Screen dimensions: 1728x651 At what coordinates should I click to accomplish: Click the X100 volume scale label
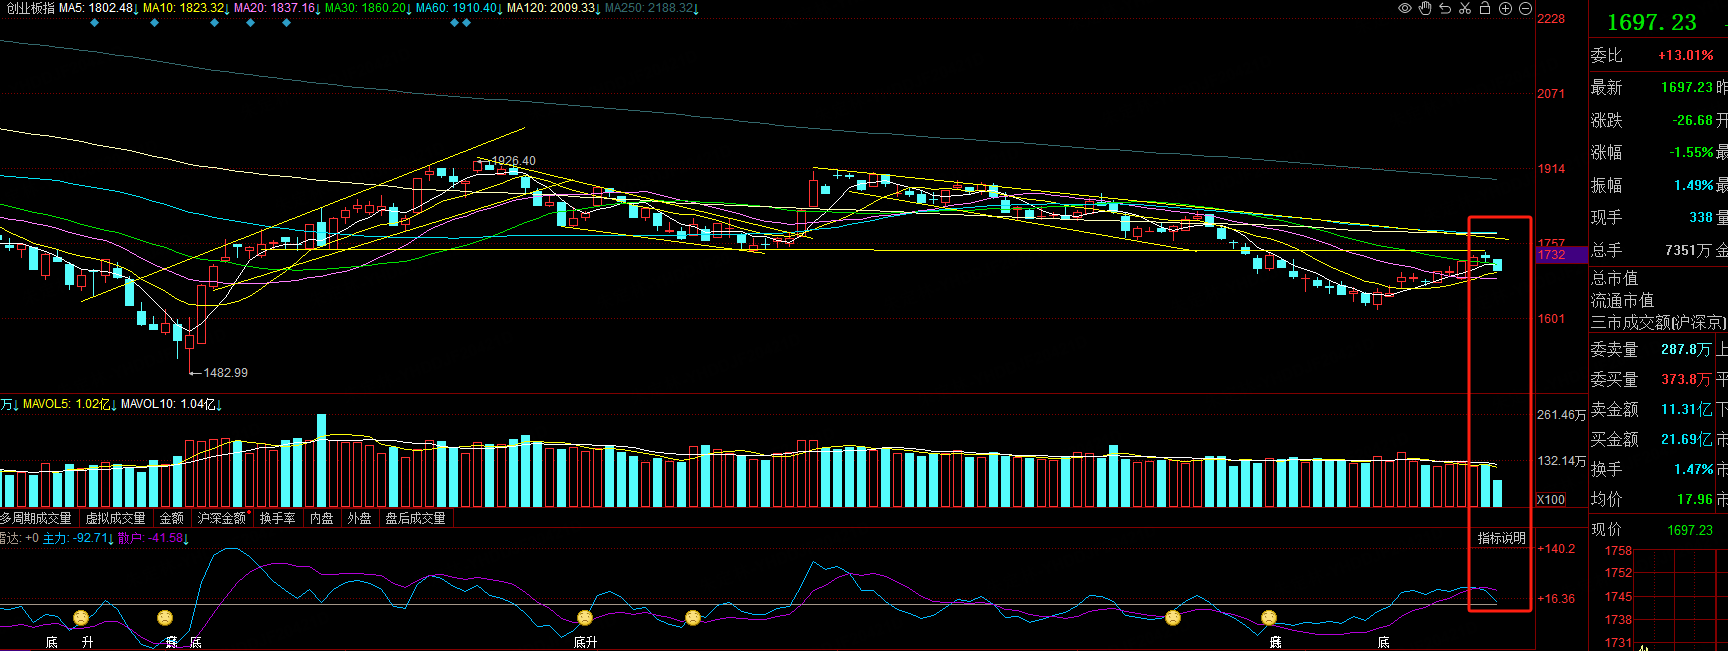coord(1551,499)
